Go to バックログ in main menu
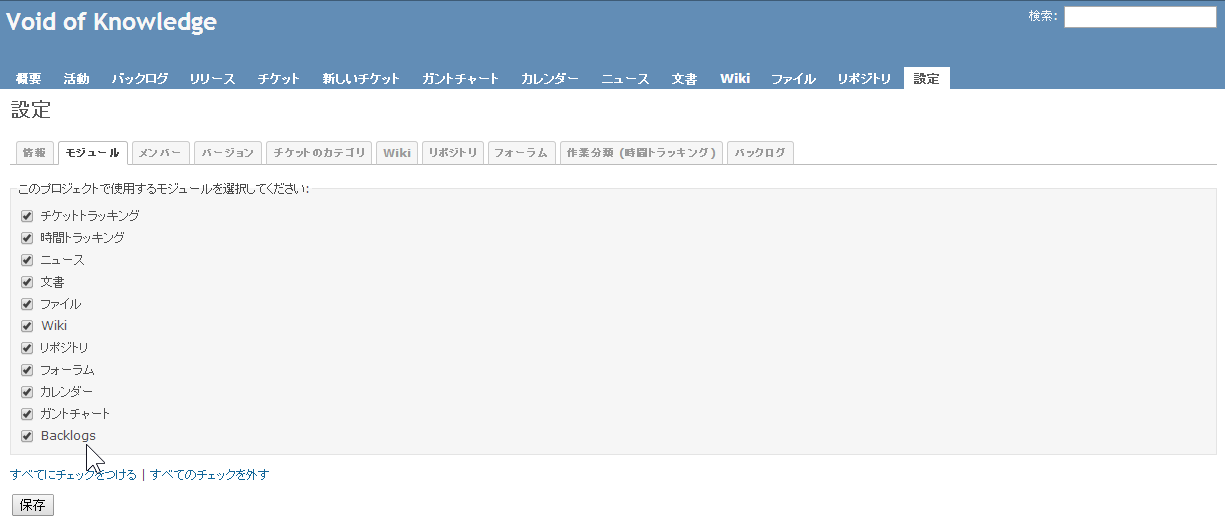Screen dimensions: 1225x523 pyautogui.click(x=140, y=79)
